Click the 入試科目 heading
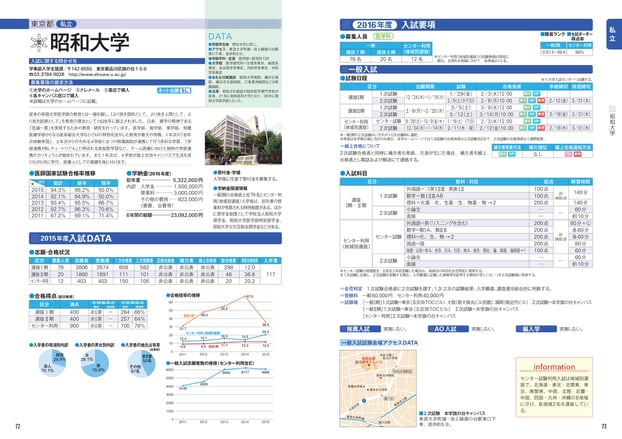The width and height of the screenshot is (622, 439). click(354, 173)
